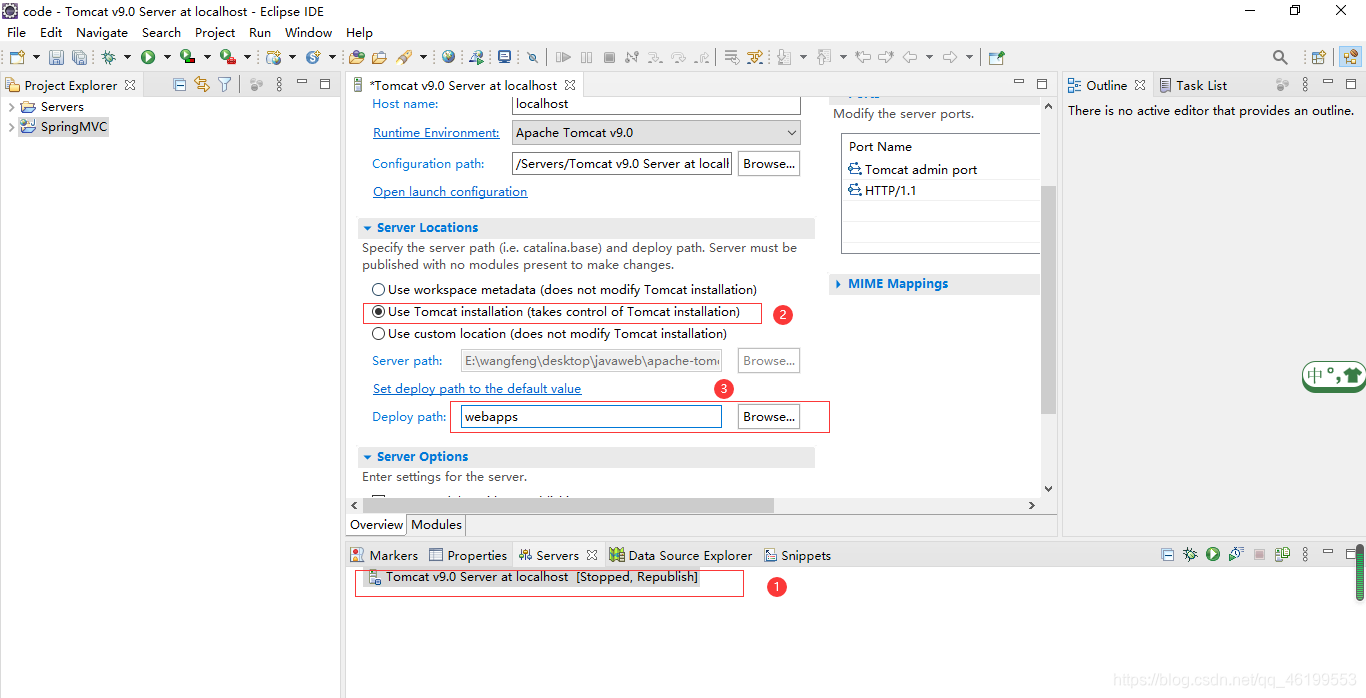Screen dimensions: 1366x698
Task: Click Collapse All in Project Explorer
Action: tap(180, 85)
